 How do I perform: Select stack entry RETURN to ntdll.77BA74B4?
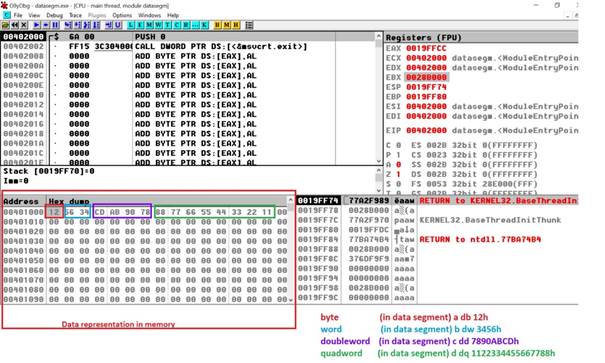click(480, 239)
